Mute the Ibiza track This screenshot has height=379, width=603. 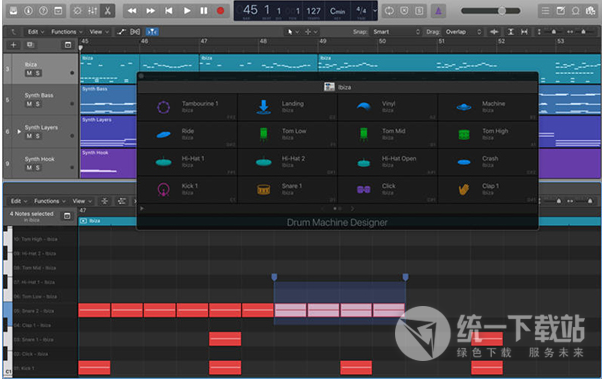tap(29, 73)
